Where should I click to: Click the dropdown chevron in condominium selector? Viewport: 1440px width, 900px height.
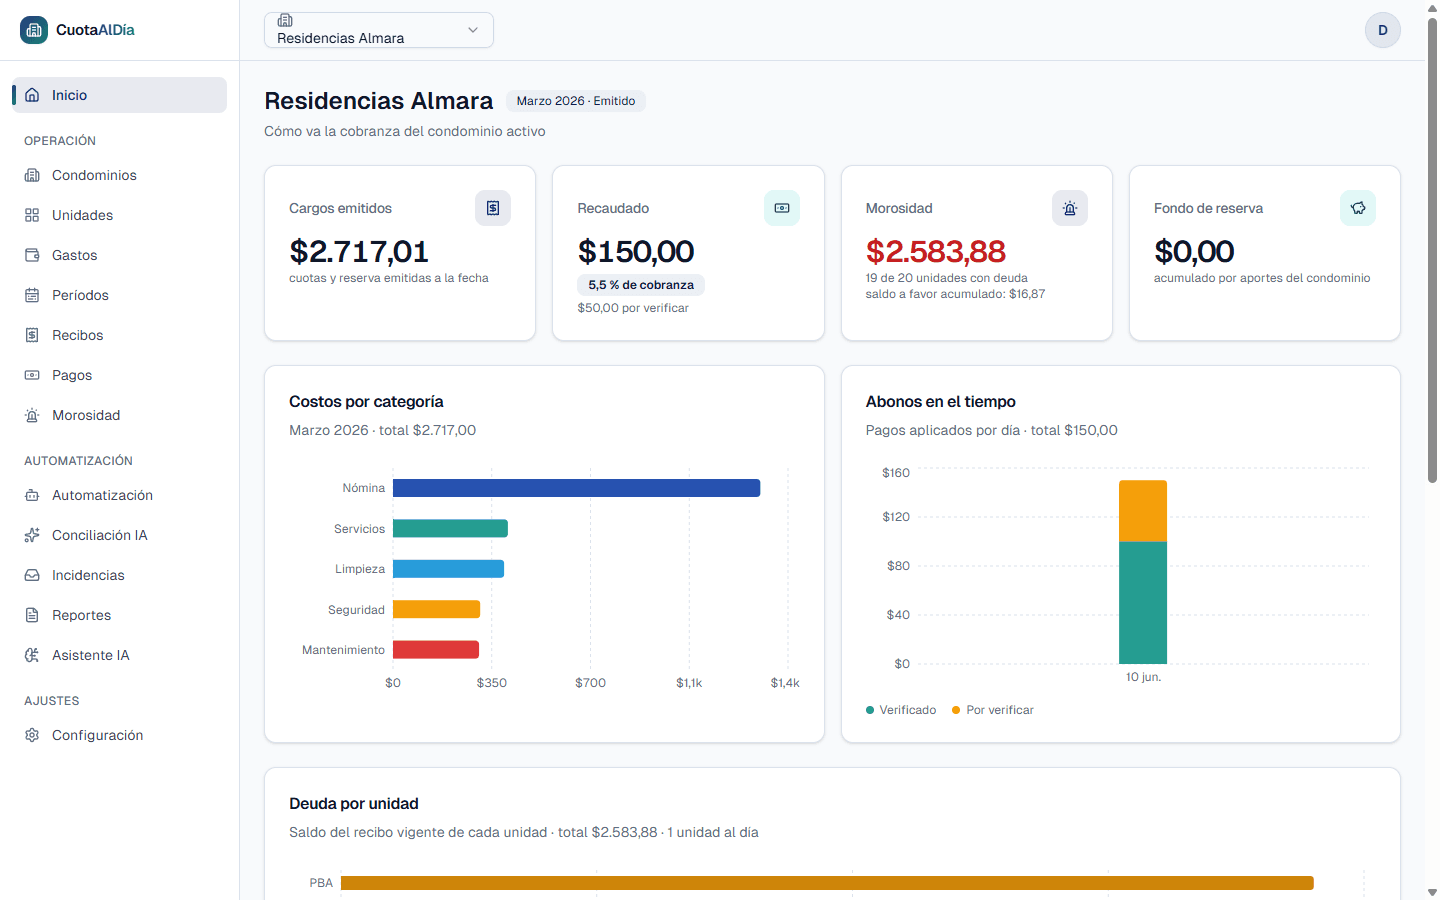(x=473, y=30)
